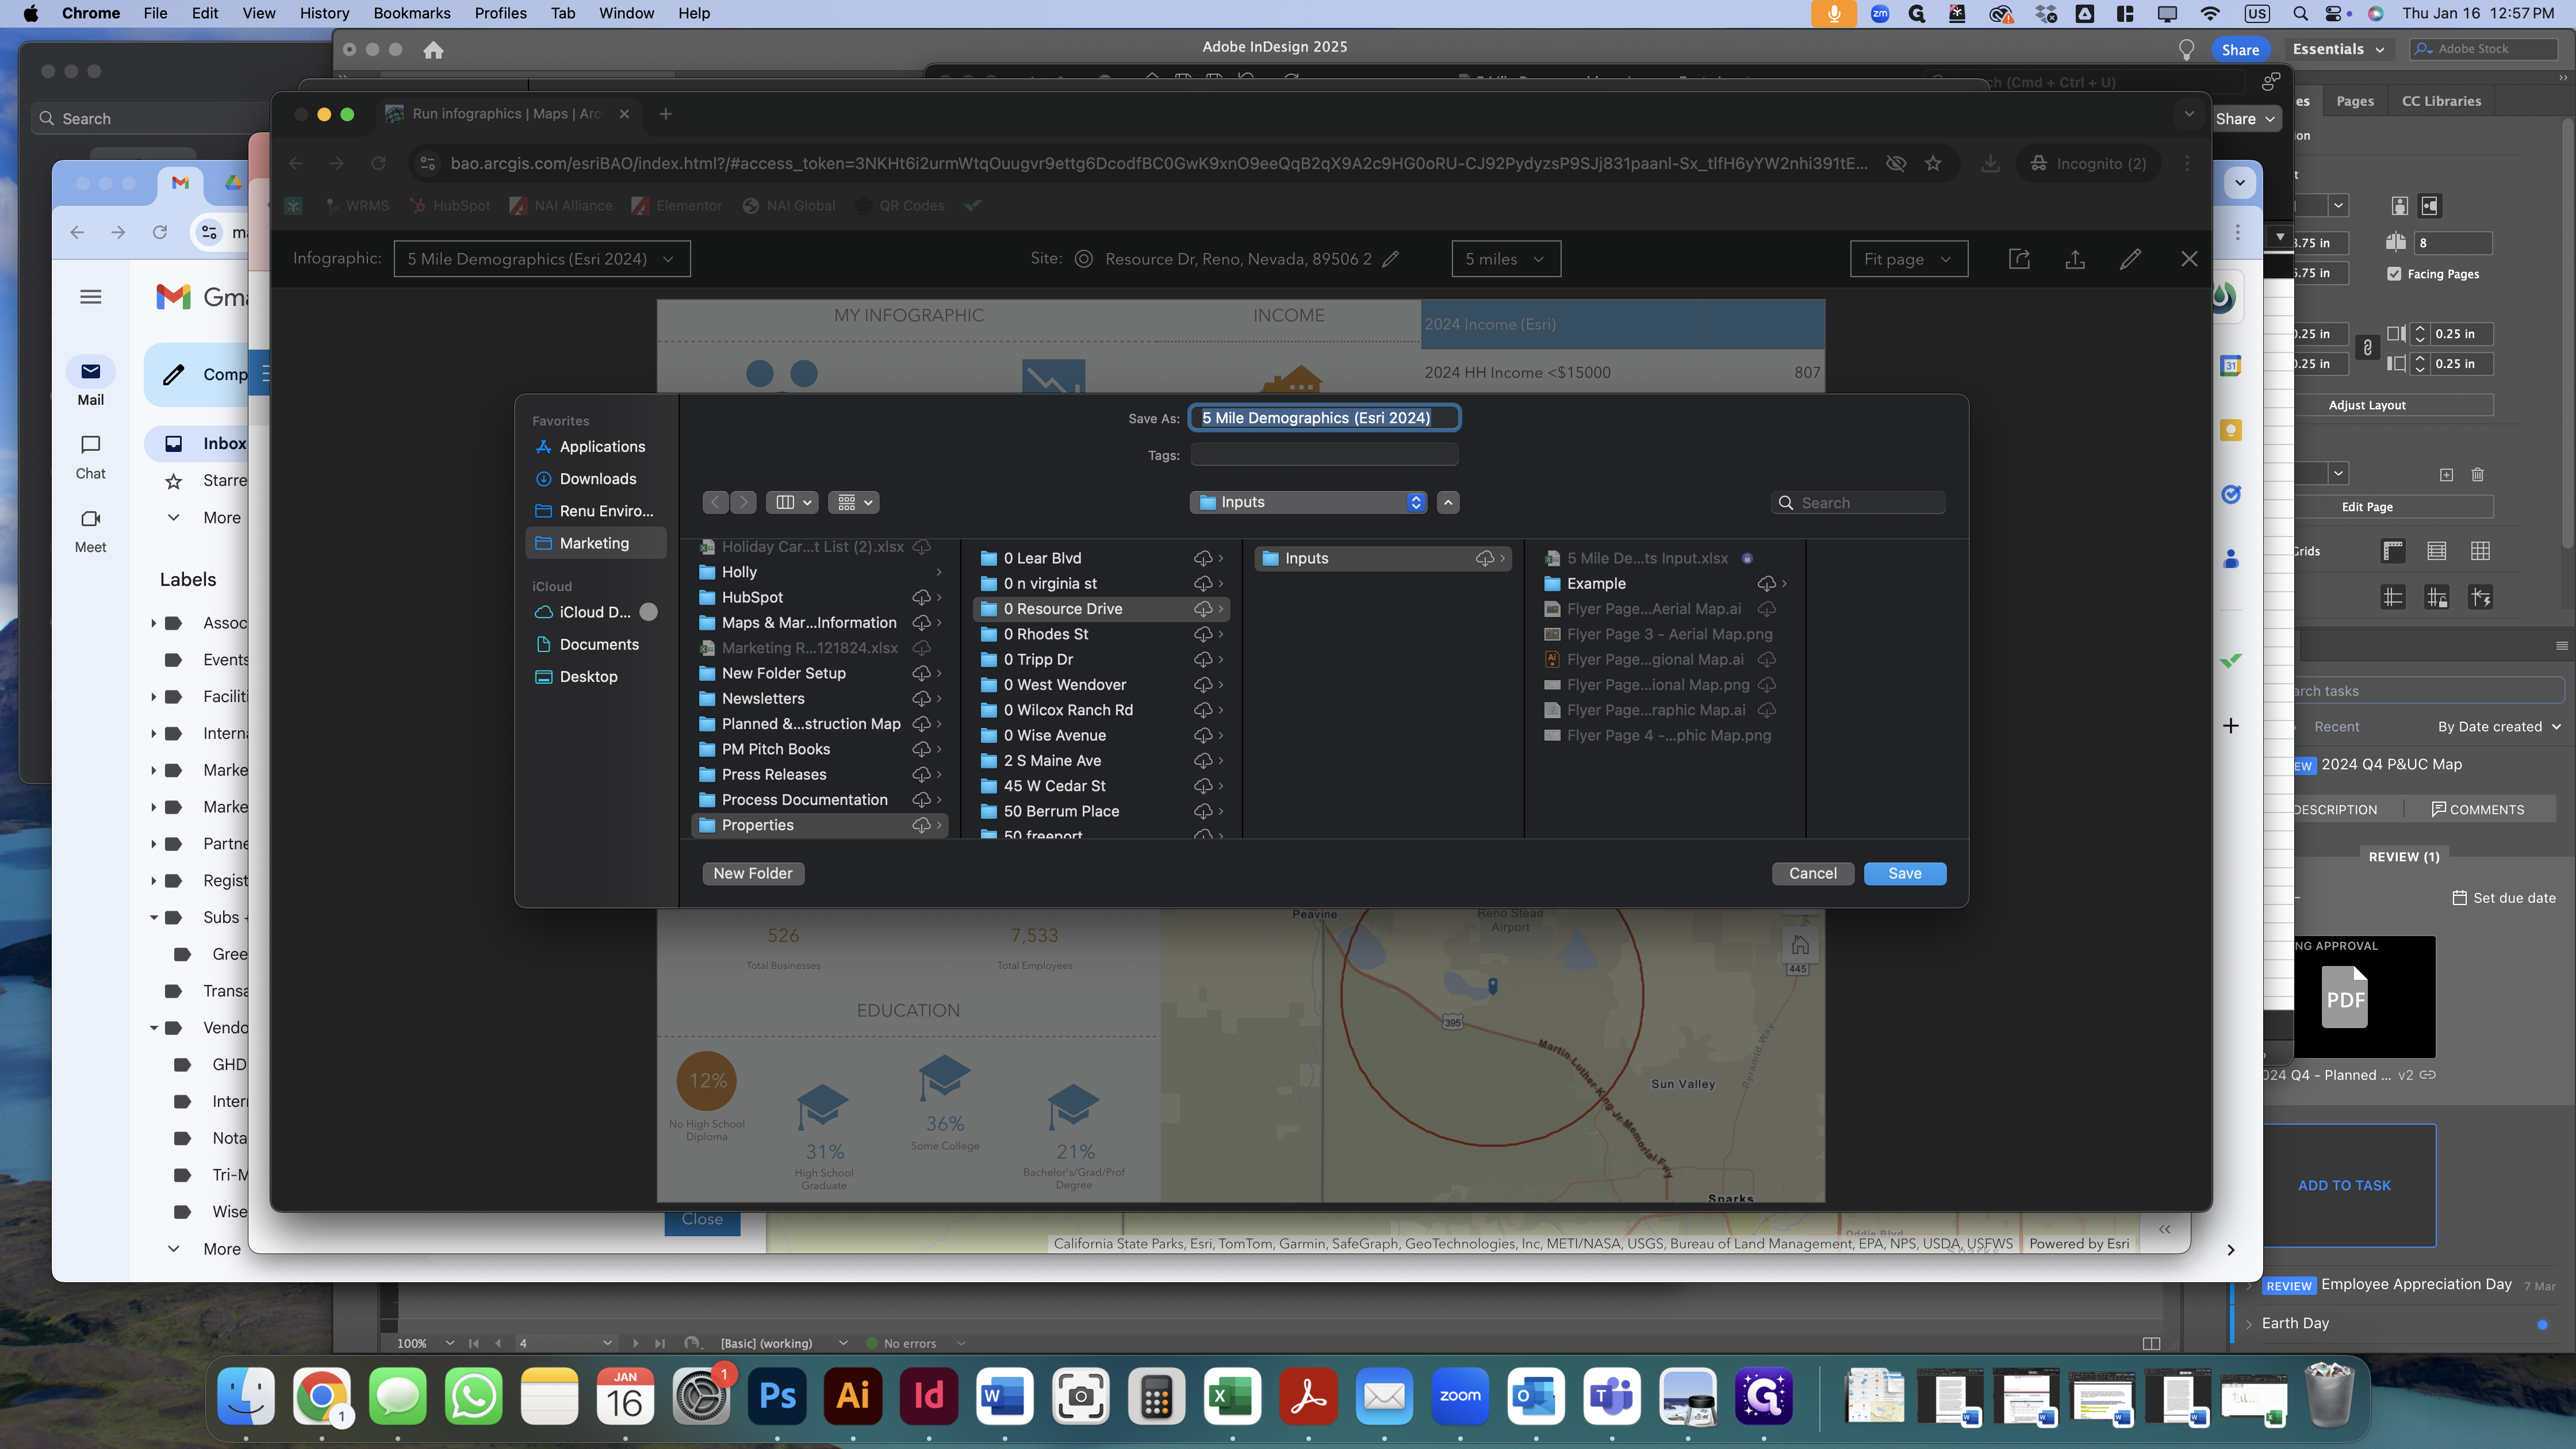The image size is (2576, 1449).
Task: Click Set due date
Action: (2504, 898)
